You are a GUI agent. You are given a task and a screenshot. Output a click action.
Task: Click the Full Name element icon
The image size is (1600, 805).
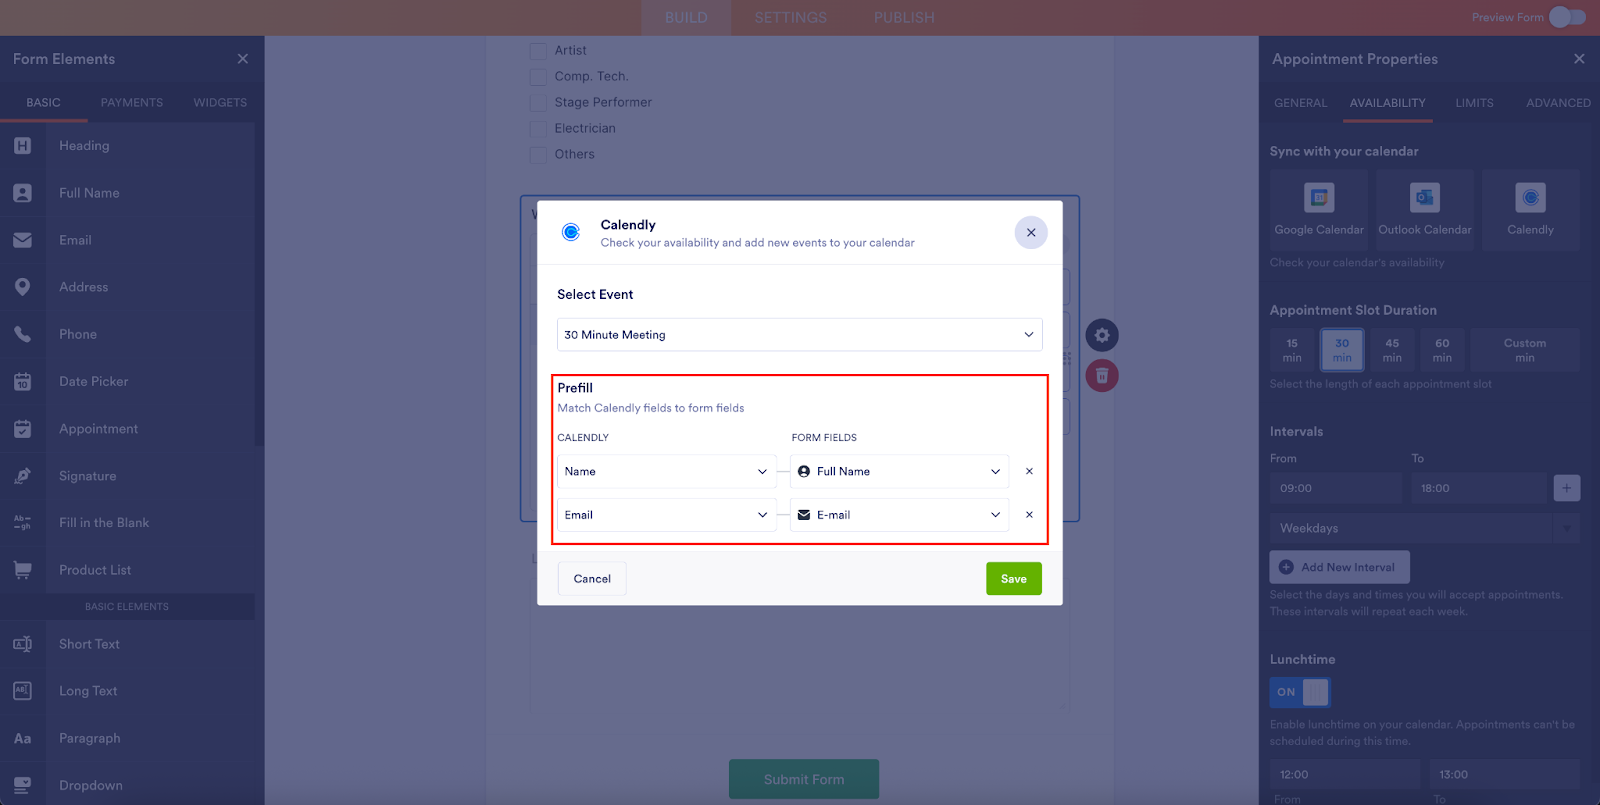point(22,193)
